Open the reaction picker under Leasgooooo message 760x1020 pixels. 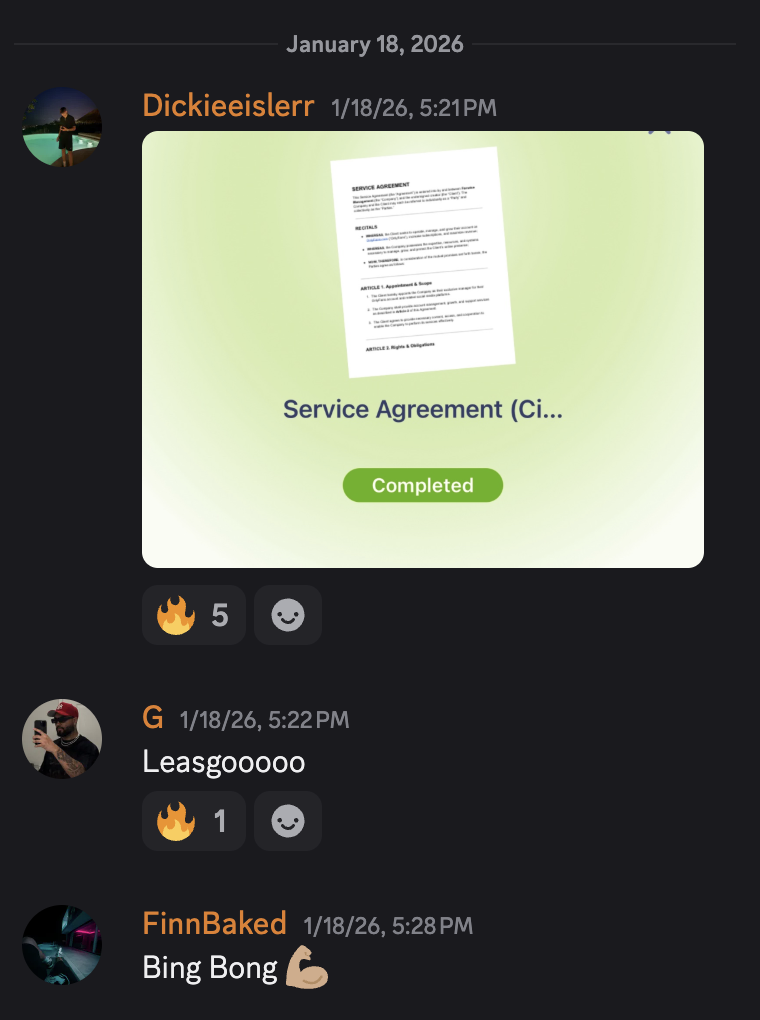288,821
